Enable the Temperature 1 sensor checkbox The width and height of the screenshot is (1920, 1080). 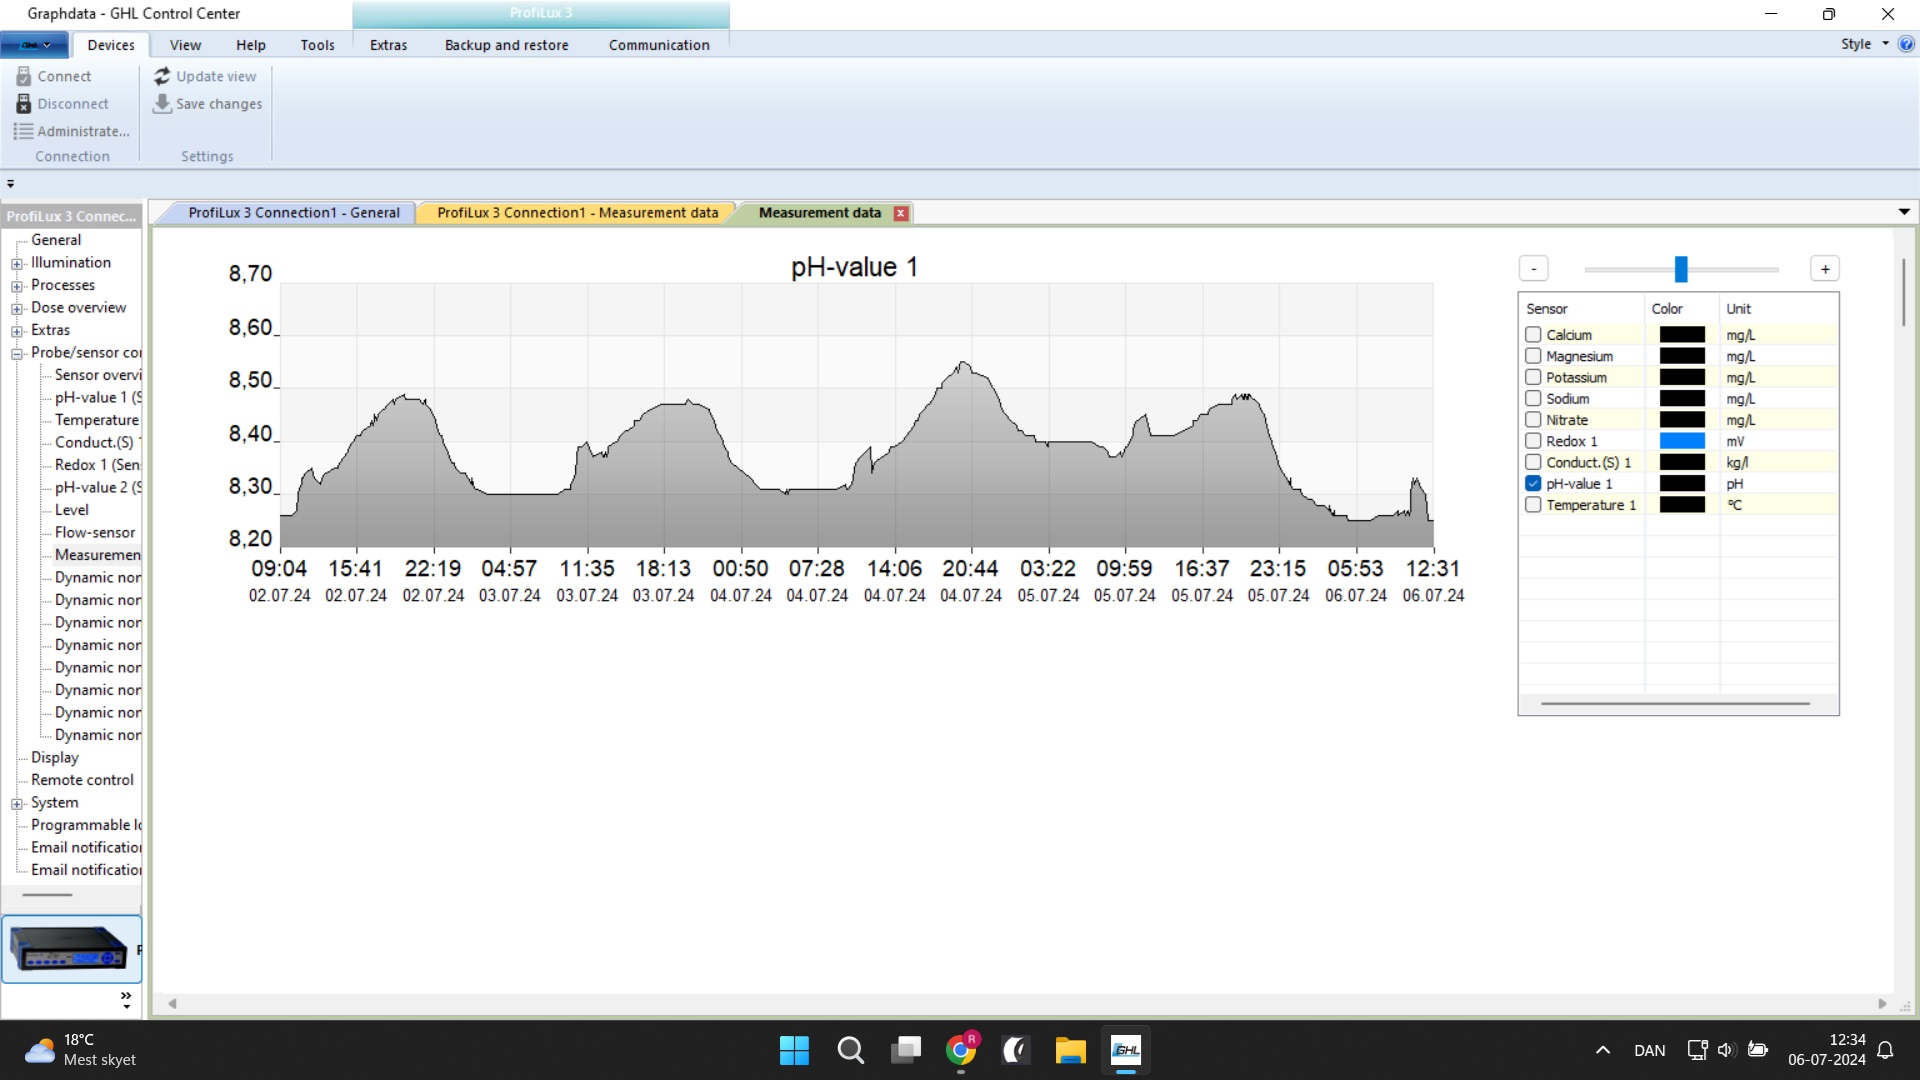[1533, 505]
